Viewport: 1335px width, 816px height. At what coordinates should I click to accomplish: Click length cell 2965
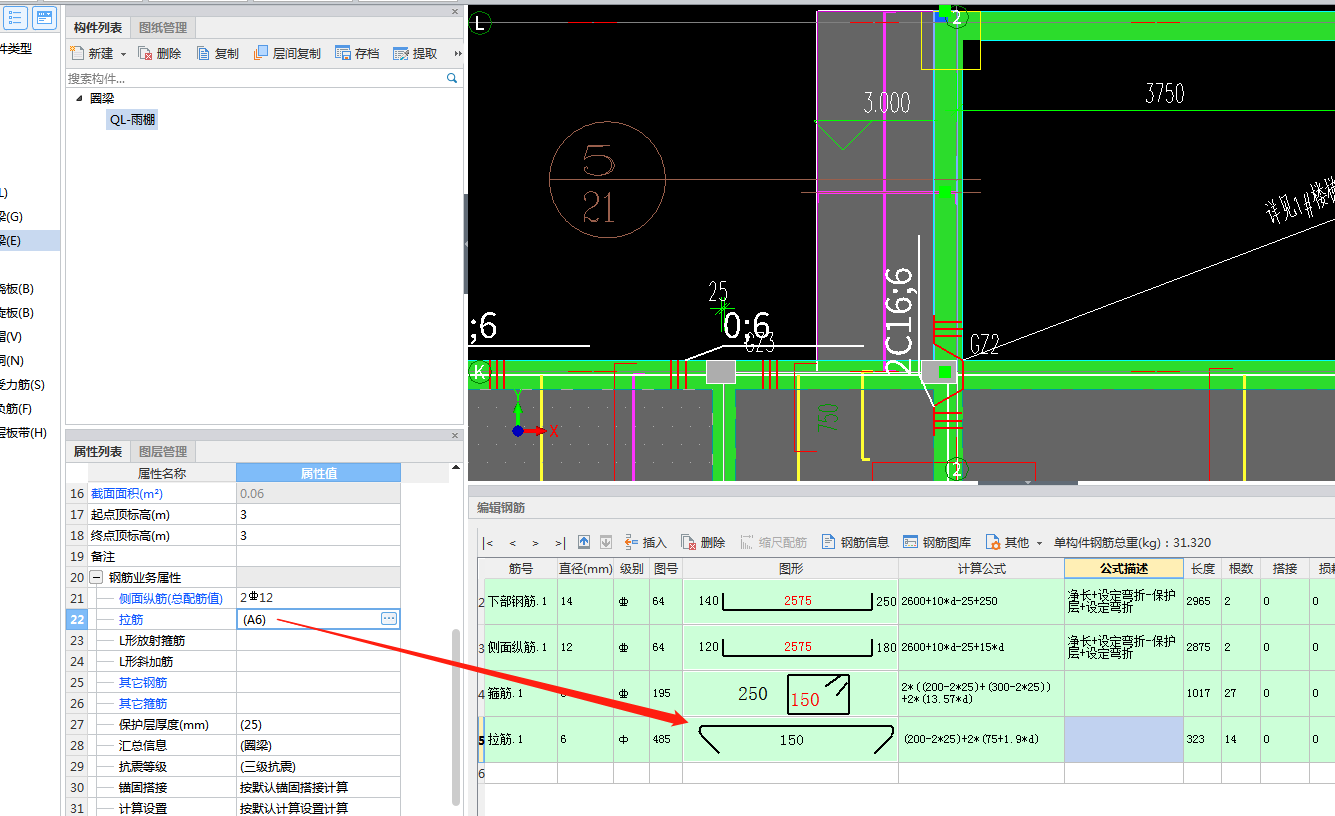tap(1204, 602)
